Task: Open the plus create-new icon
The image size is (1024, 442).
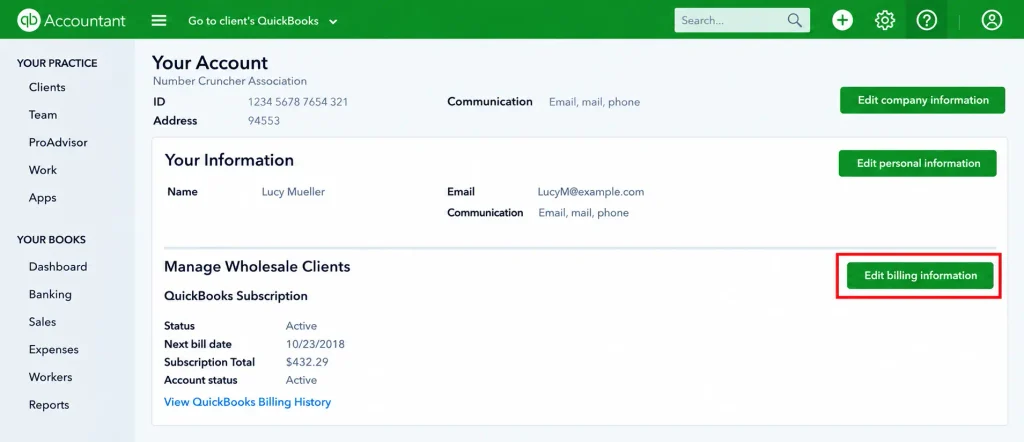Action: (842, 20)
